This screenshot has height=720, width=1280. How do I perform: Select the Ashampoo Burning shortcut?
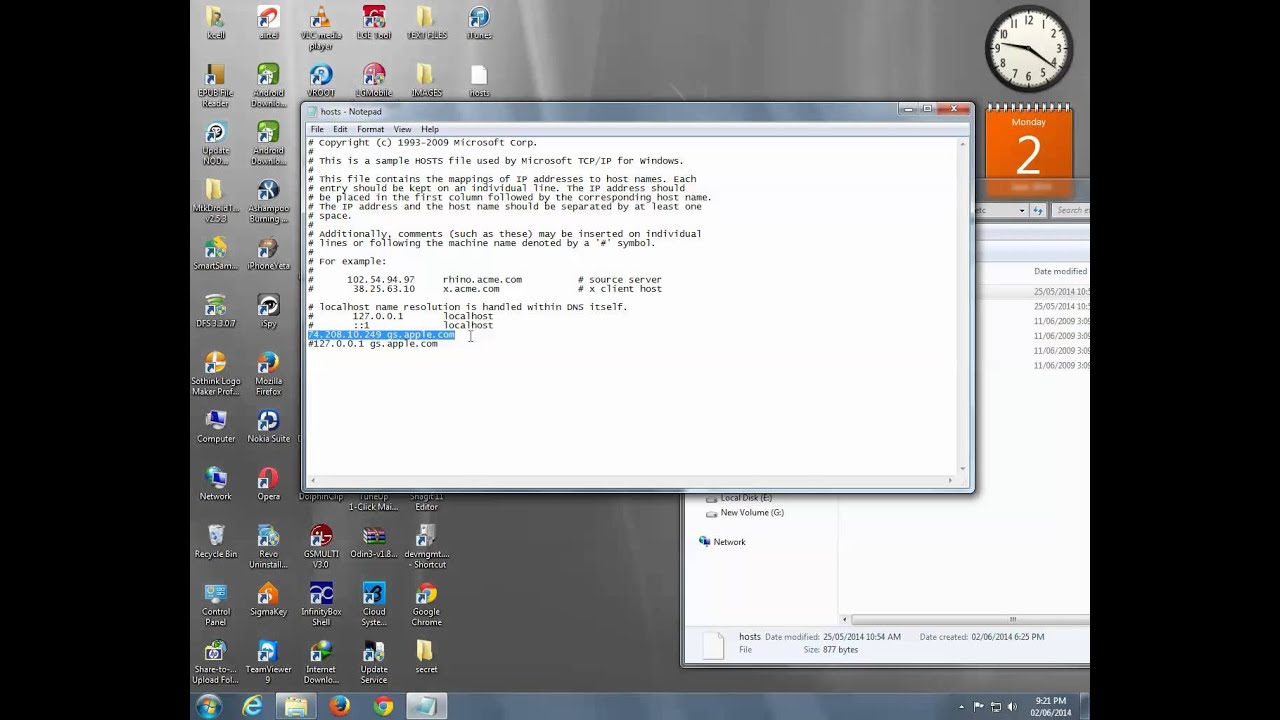coord(268,202)
